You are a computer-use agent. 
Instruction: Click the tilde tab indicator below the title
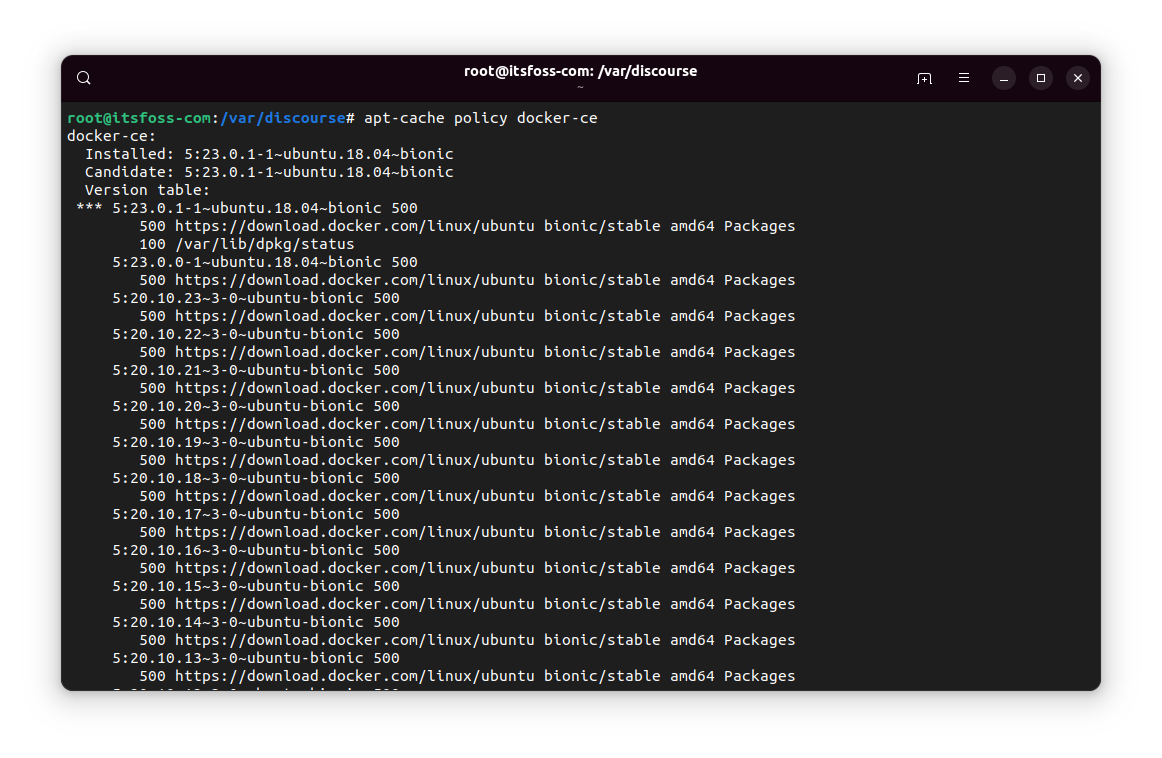(580, 87)
